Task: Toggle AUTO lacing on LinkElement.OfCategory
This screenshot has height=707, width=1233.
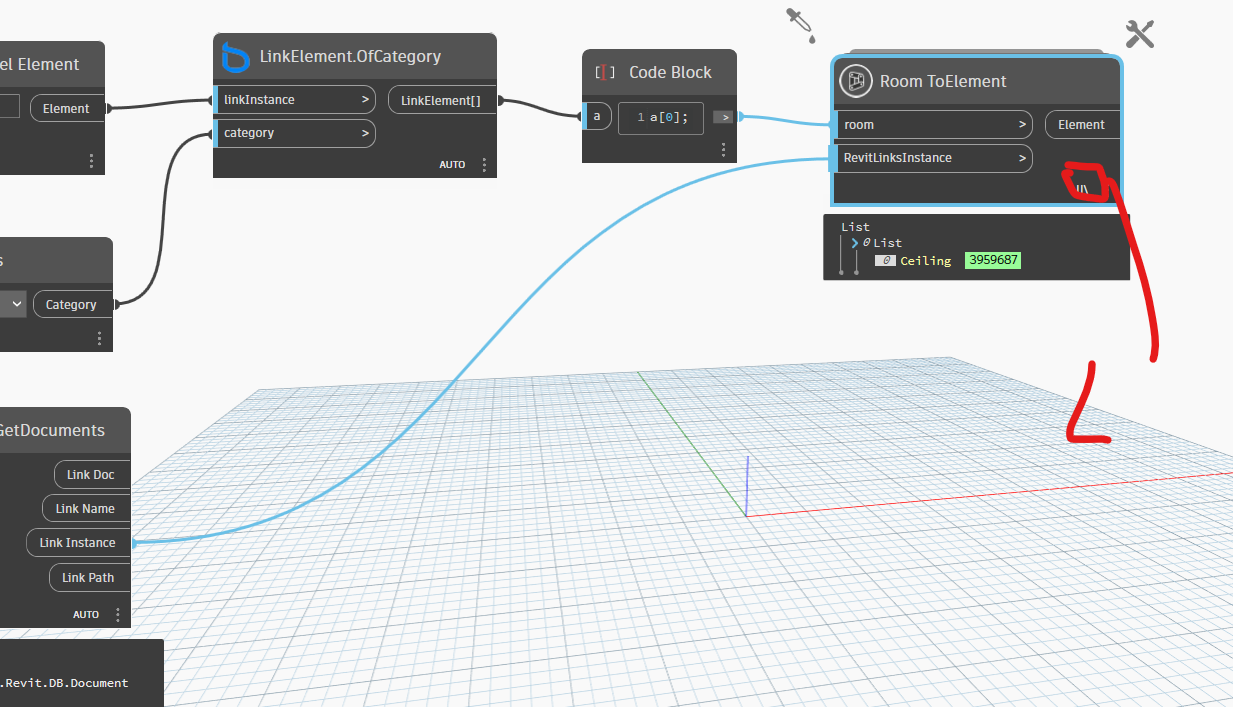Action: click(450, 164)
